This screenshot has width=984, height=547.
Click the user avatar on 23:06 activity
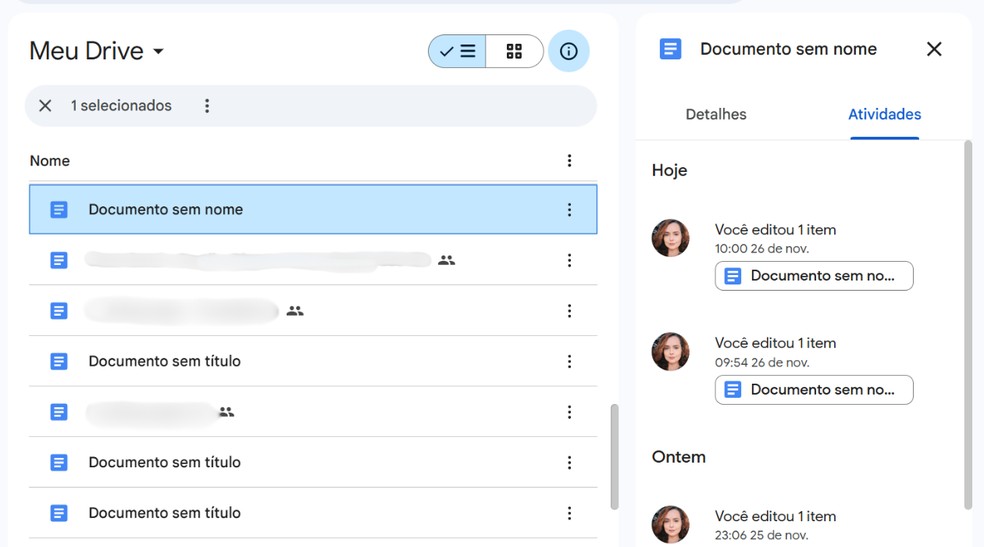click(670, 524)
